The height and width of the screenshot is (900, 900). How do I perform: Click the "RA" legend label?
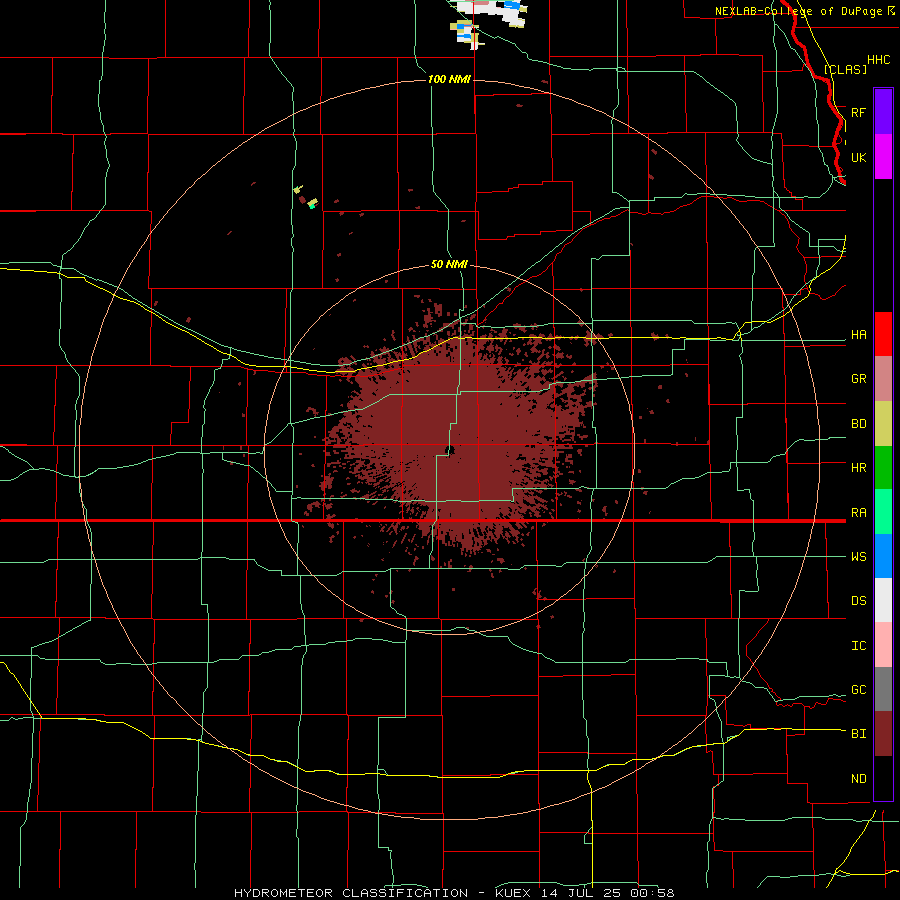tap(858, 513)
